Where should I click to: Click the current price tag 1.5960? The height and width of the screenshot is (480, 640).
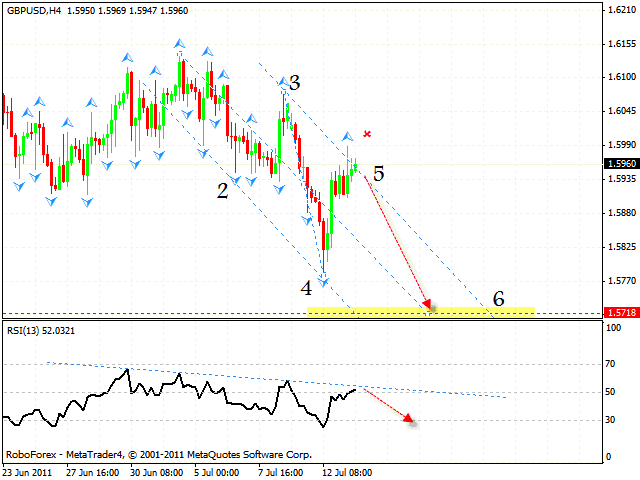click(x=619, y=163)
